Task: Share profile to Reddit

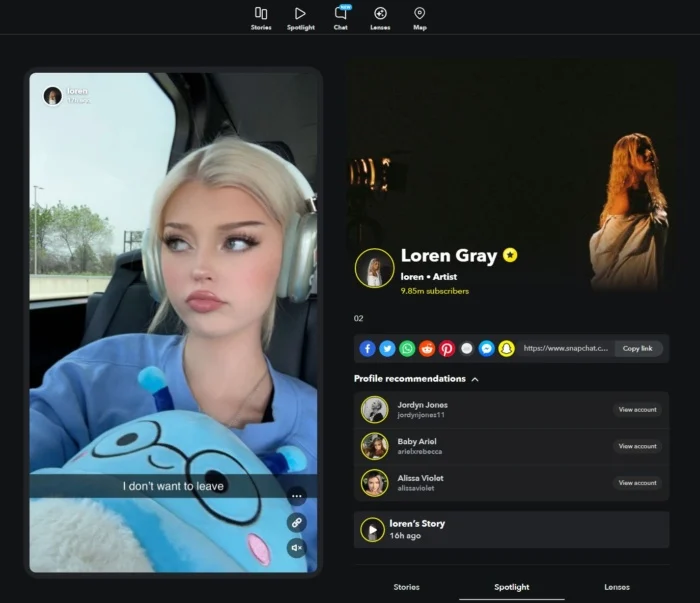Action: coord(427,348)
